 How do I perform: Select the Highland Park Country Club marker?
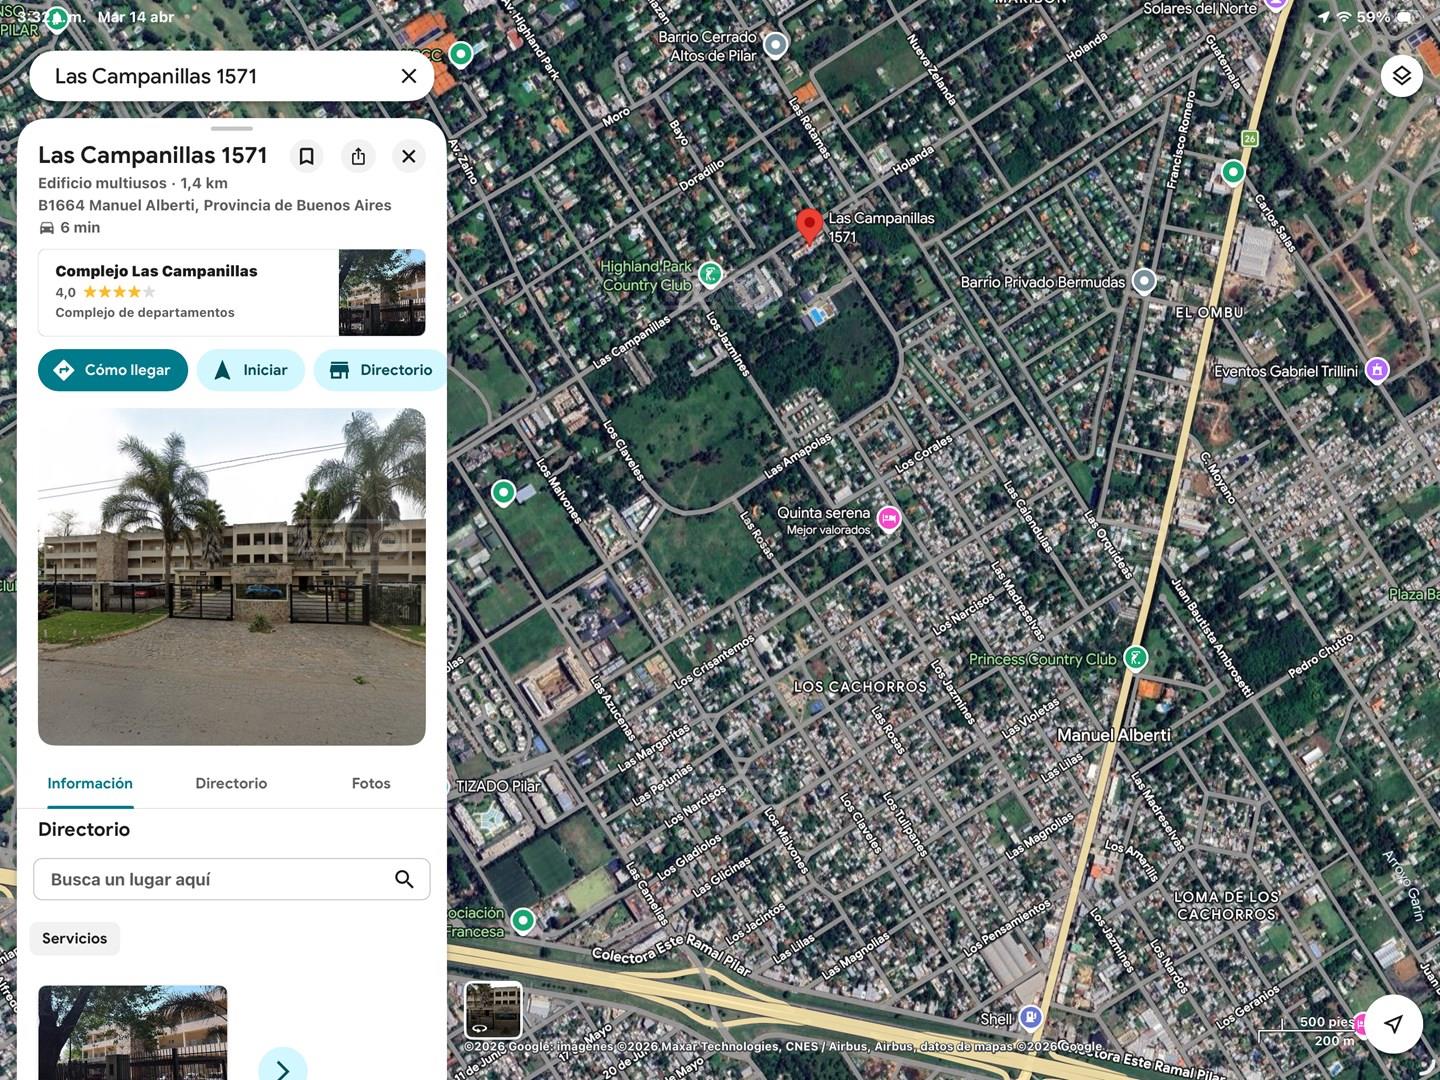710,273
